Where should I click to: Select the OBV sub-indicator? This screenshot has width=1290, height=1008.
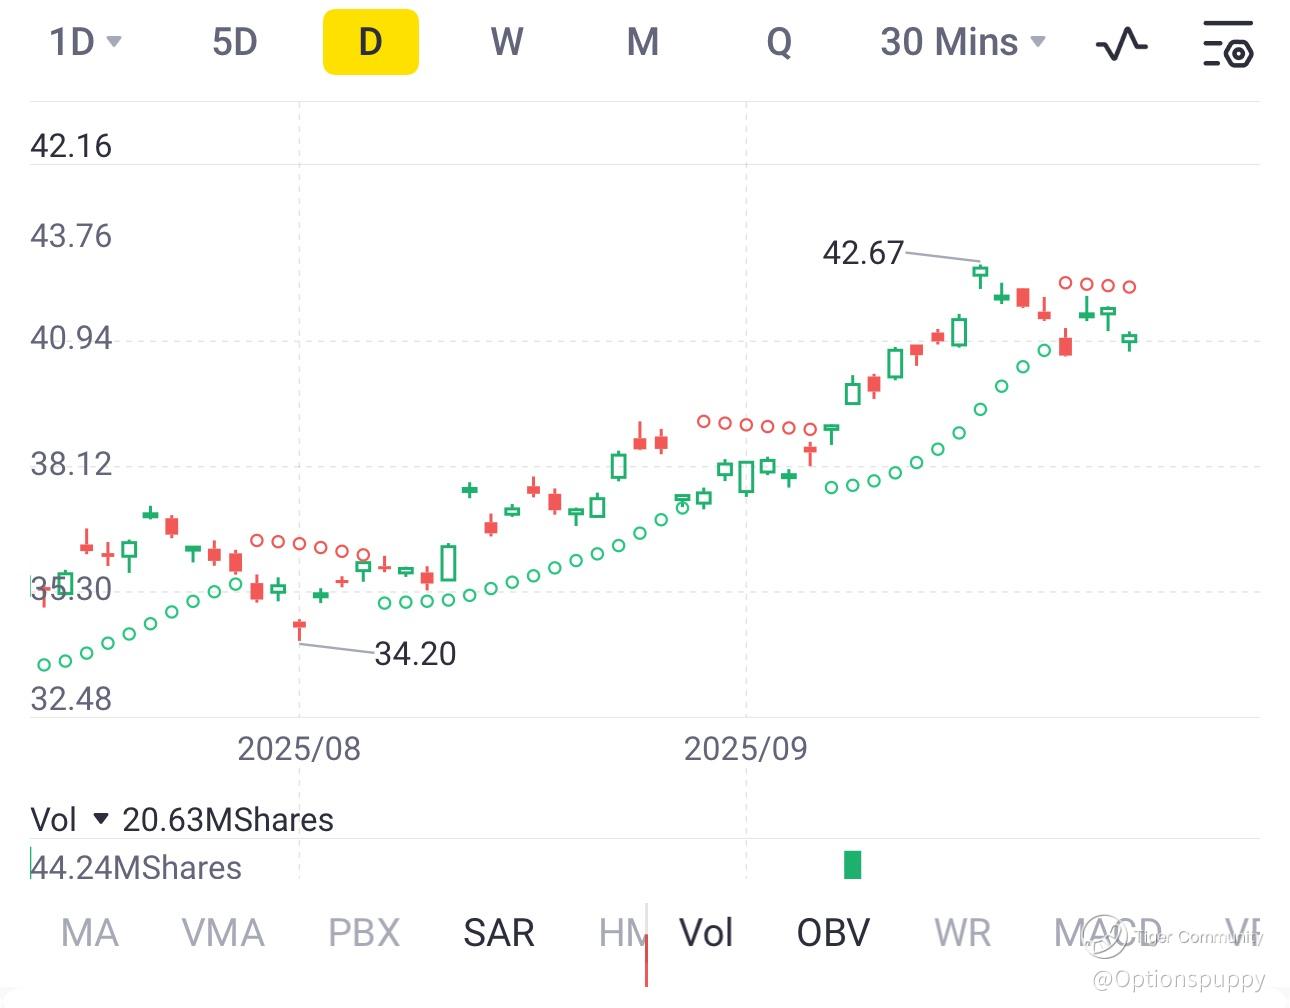[833, 933]
